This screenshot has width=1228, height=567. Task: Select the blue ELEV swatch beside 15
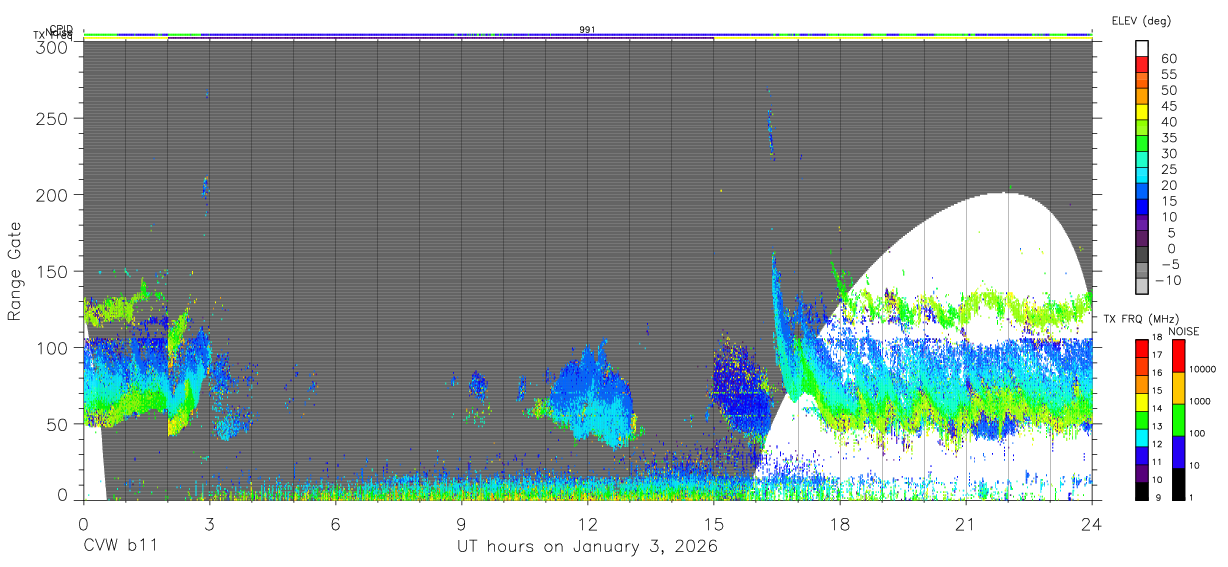pyautogui.click(x=1141, y=208)
